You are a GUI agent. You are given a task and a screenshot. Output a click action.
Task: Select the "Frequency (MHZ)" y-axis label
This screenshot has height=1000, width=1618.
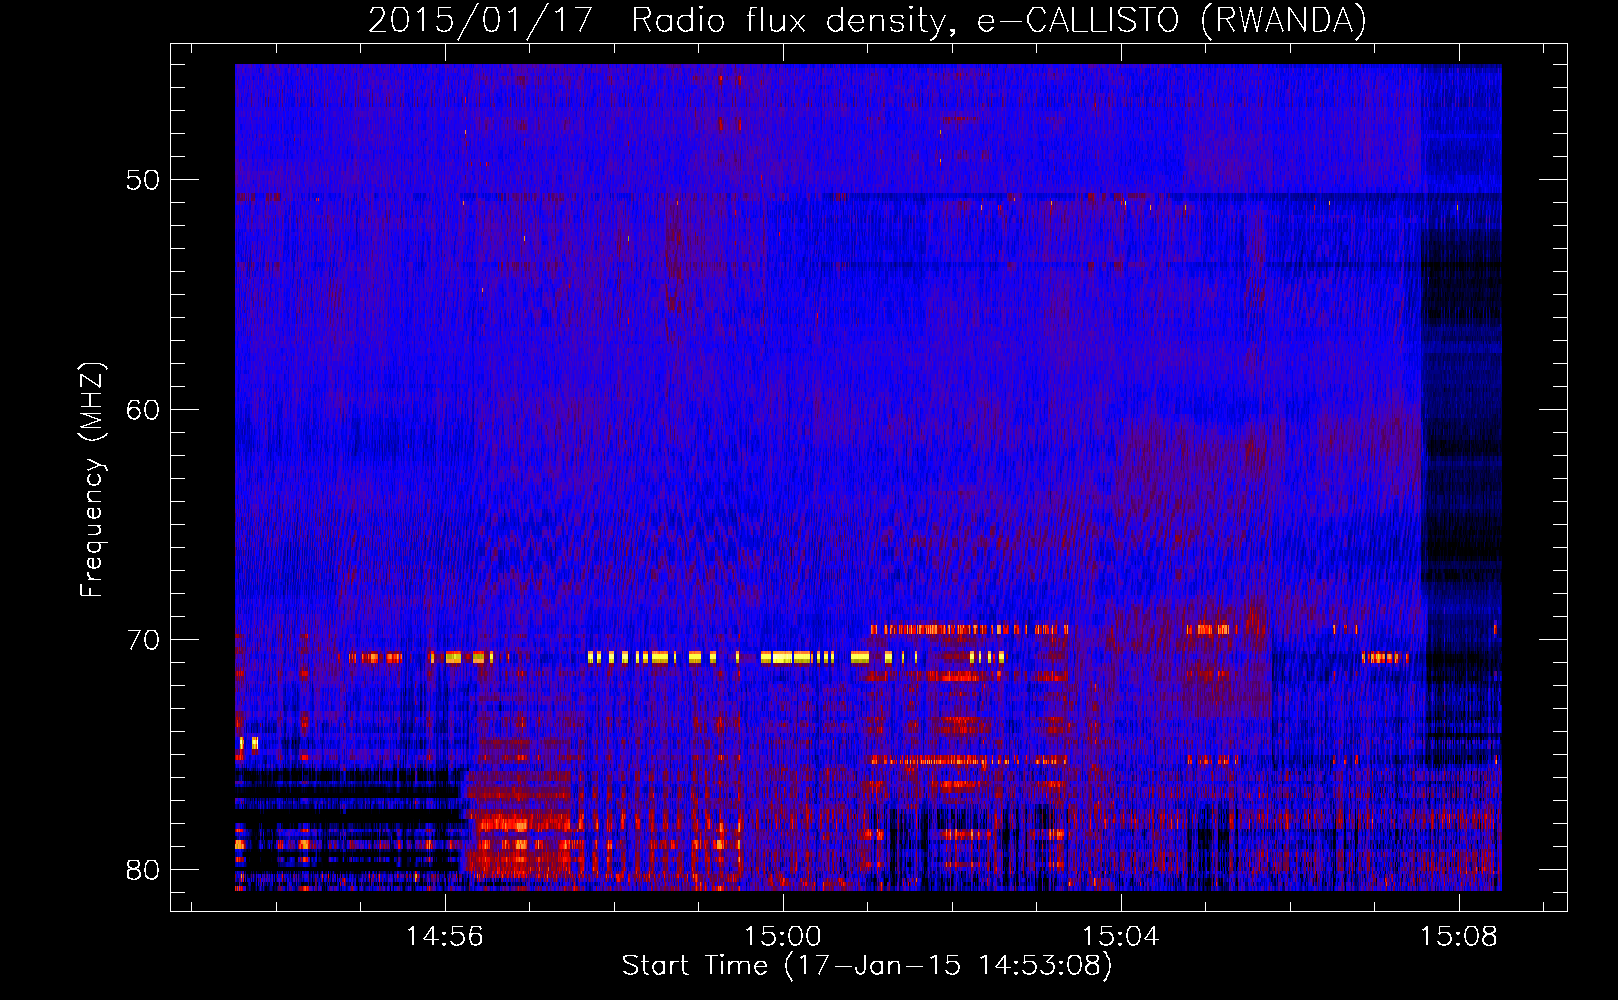[92, 480]
